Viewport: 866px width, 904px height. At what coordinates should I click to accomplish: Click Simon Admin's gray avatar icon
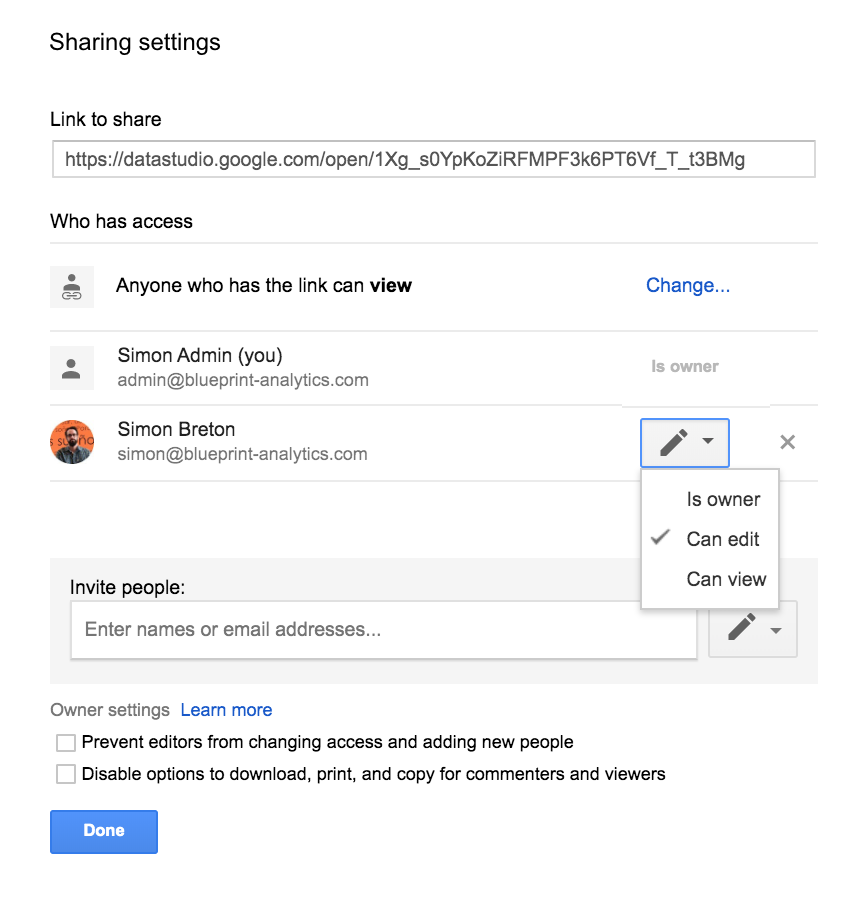point(72,368)
